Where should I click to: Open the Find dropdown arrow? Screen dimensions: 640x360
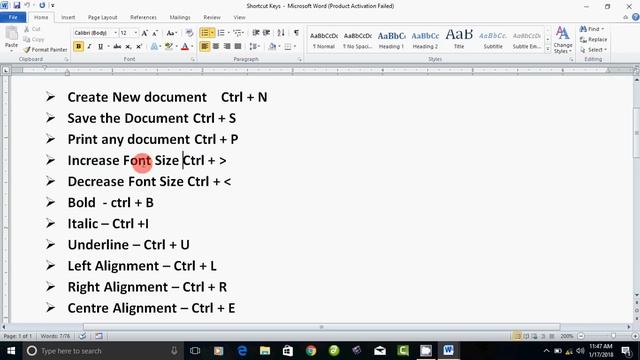pos(603,29)
